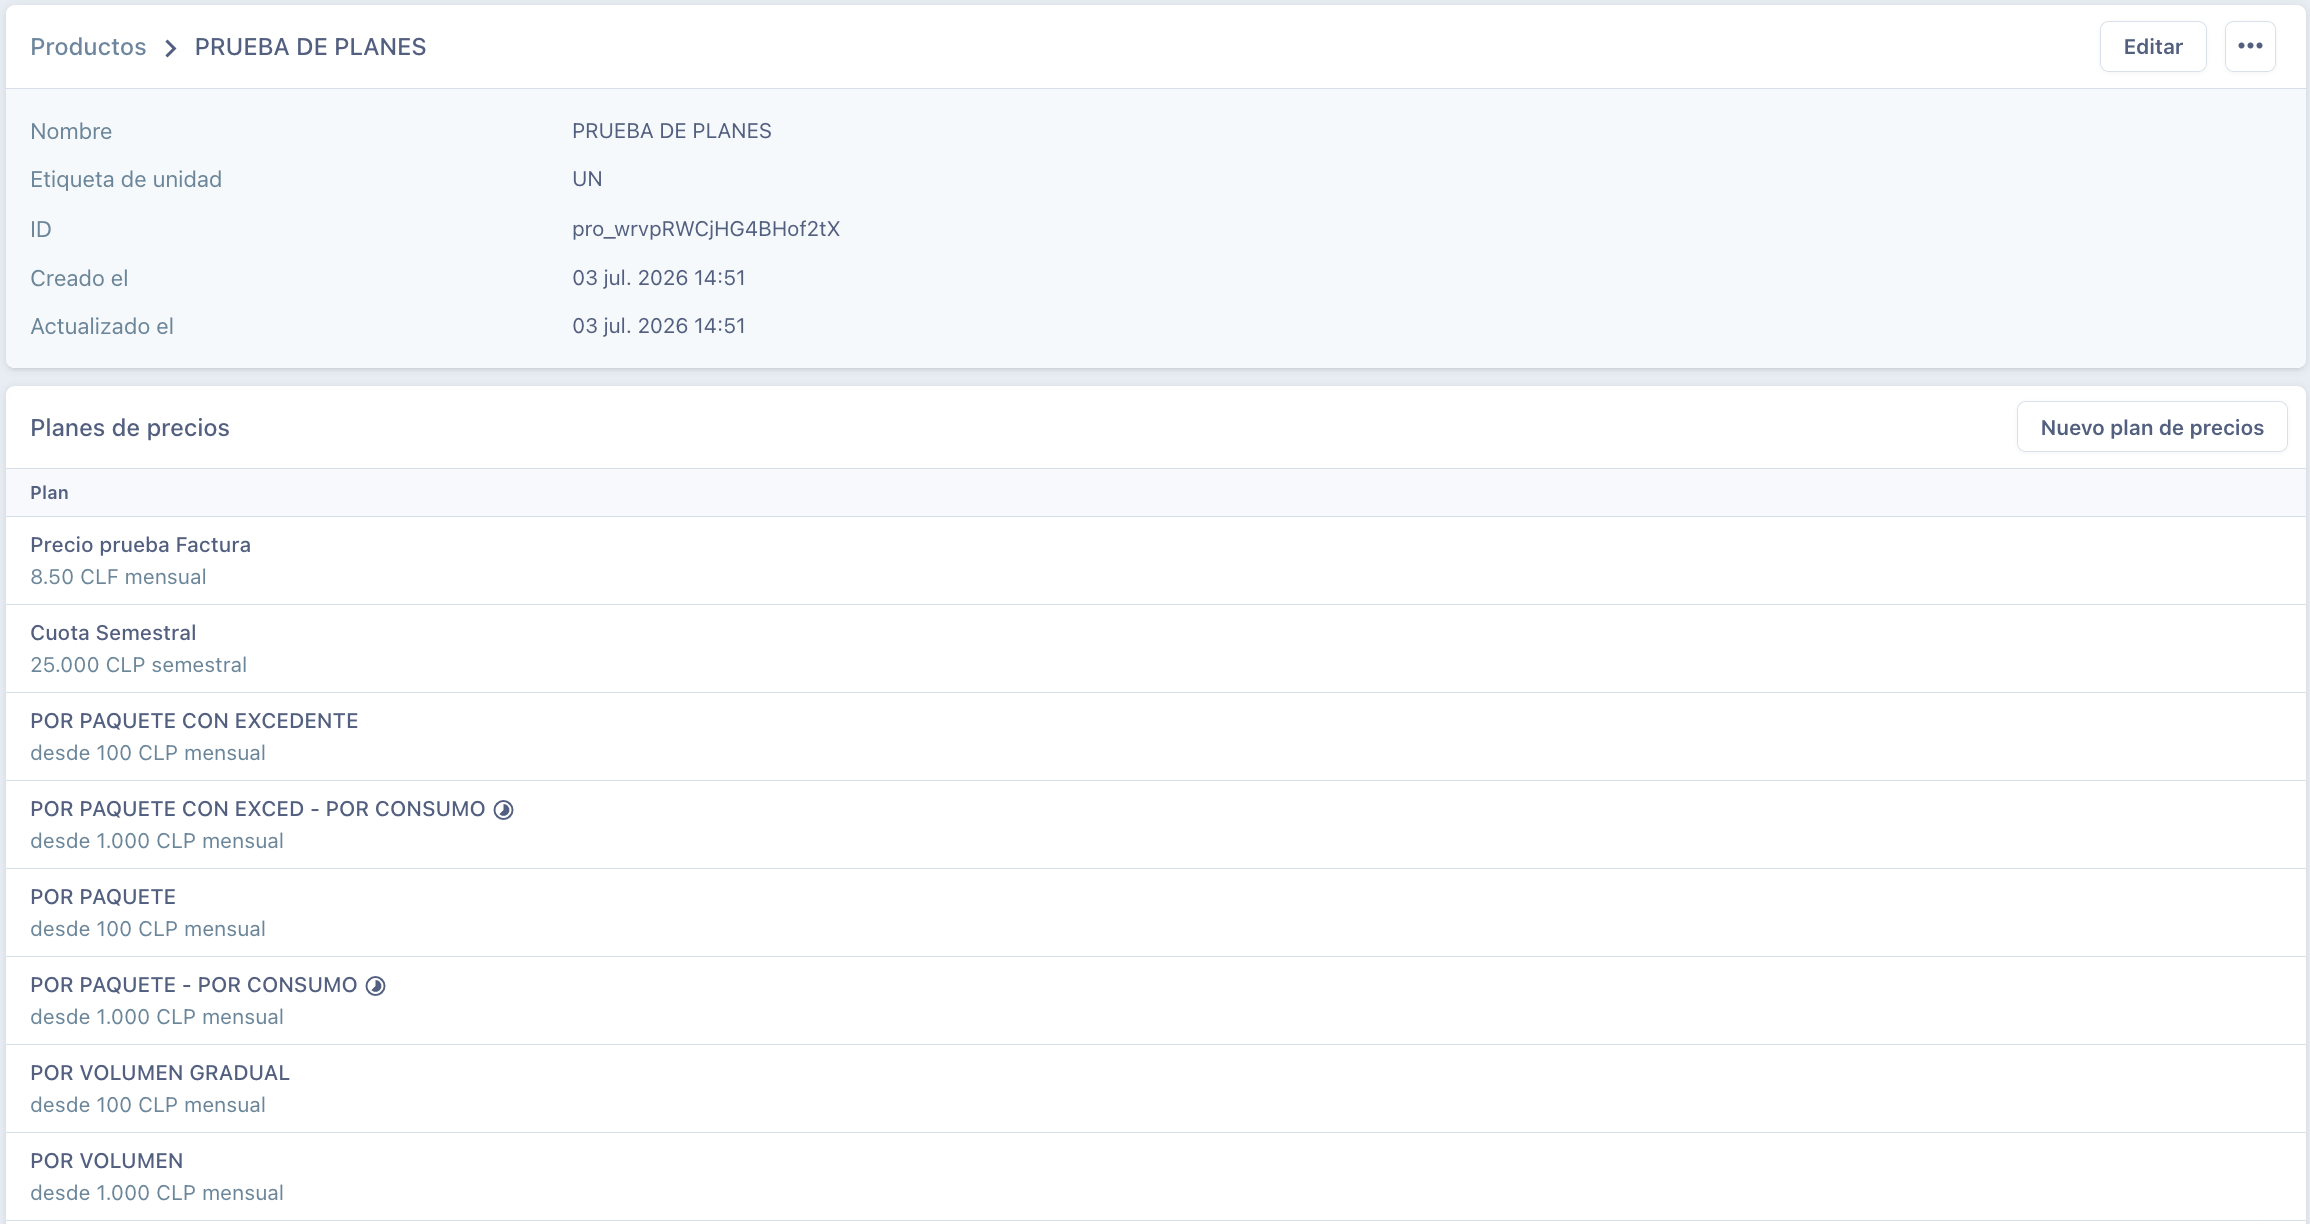Click the Plan column header
Viewport: 2310px width, 1224px height.
[x=49, y=492]
